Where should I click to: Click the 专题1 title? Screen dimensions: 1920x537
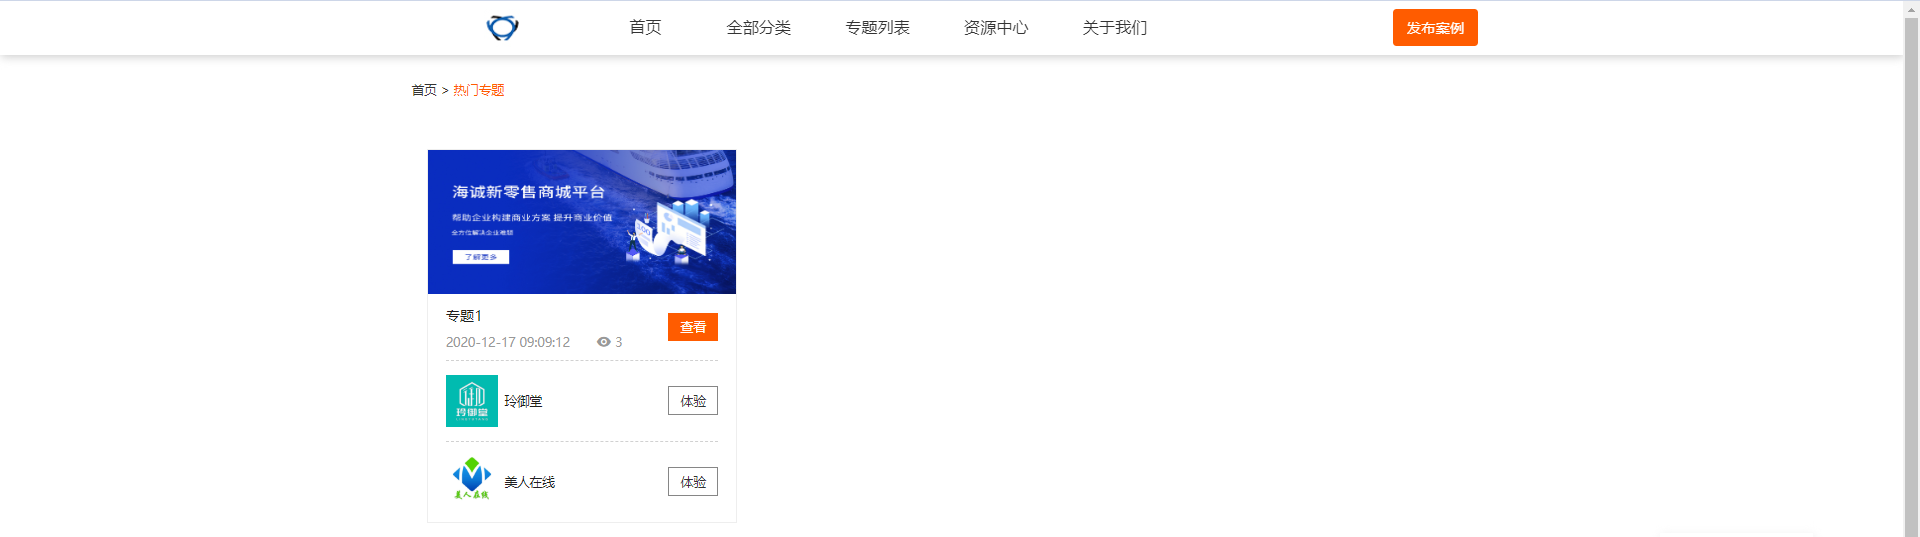pyautogui.click(x=464, y=316)
